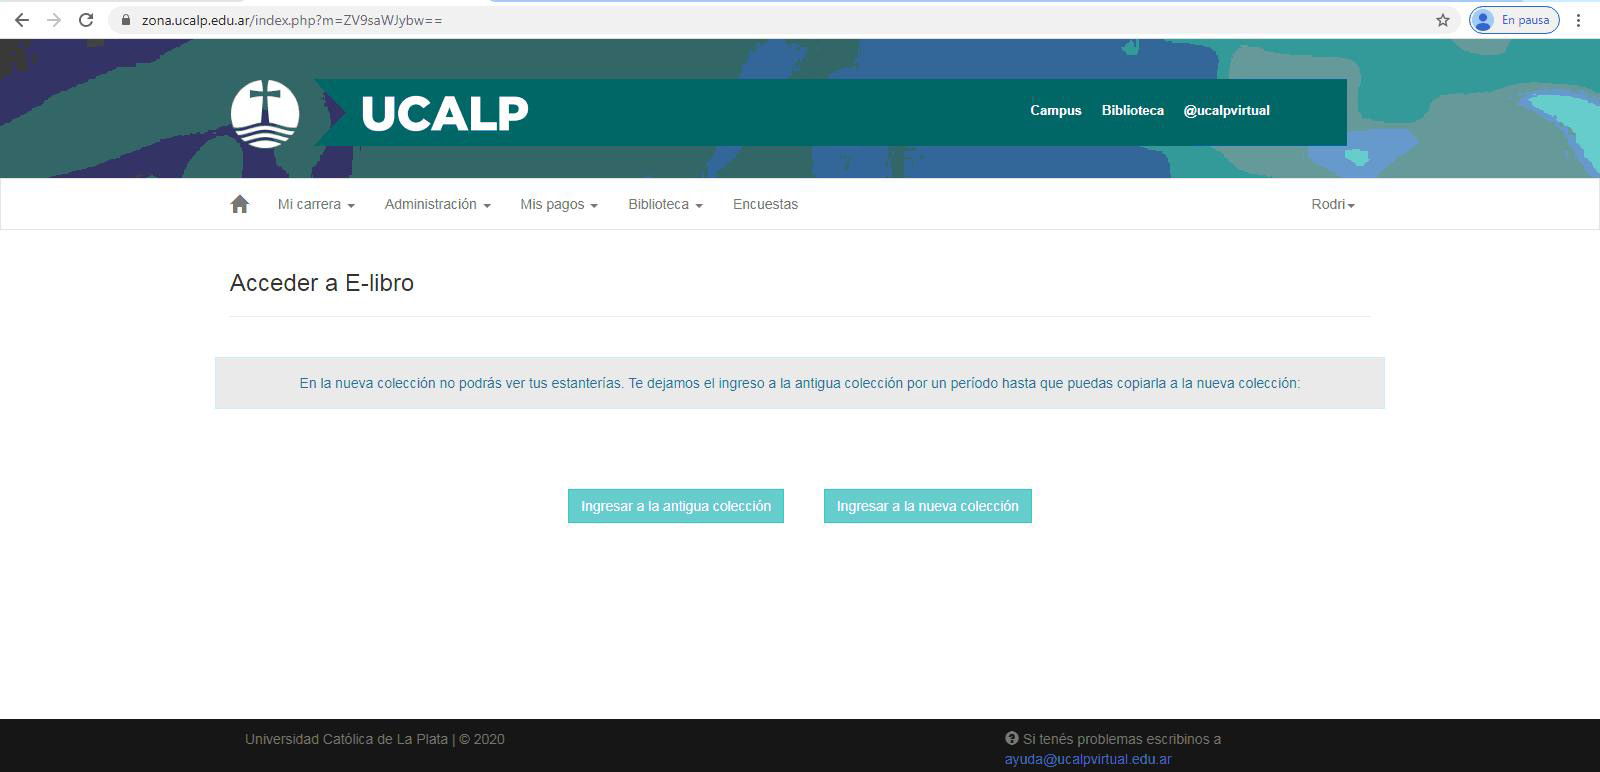Open the Rodri user menu
The height and width of the screenshot is (772, 1600).
click(1332, 204)
